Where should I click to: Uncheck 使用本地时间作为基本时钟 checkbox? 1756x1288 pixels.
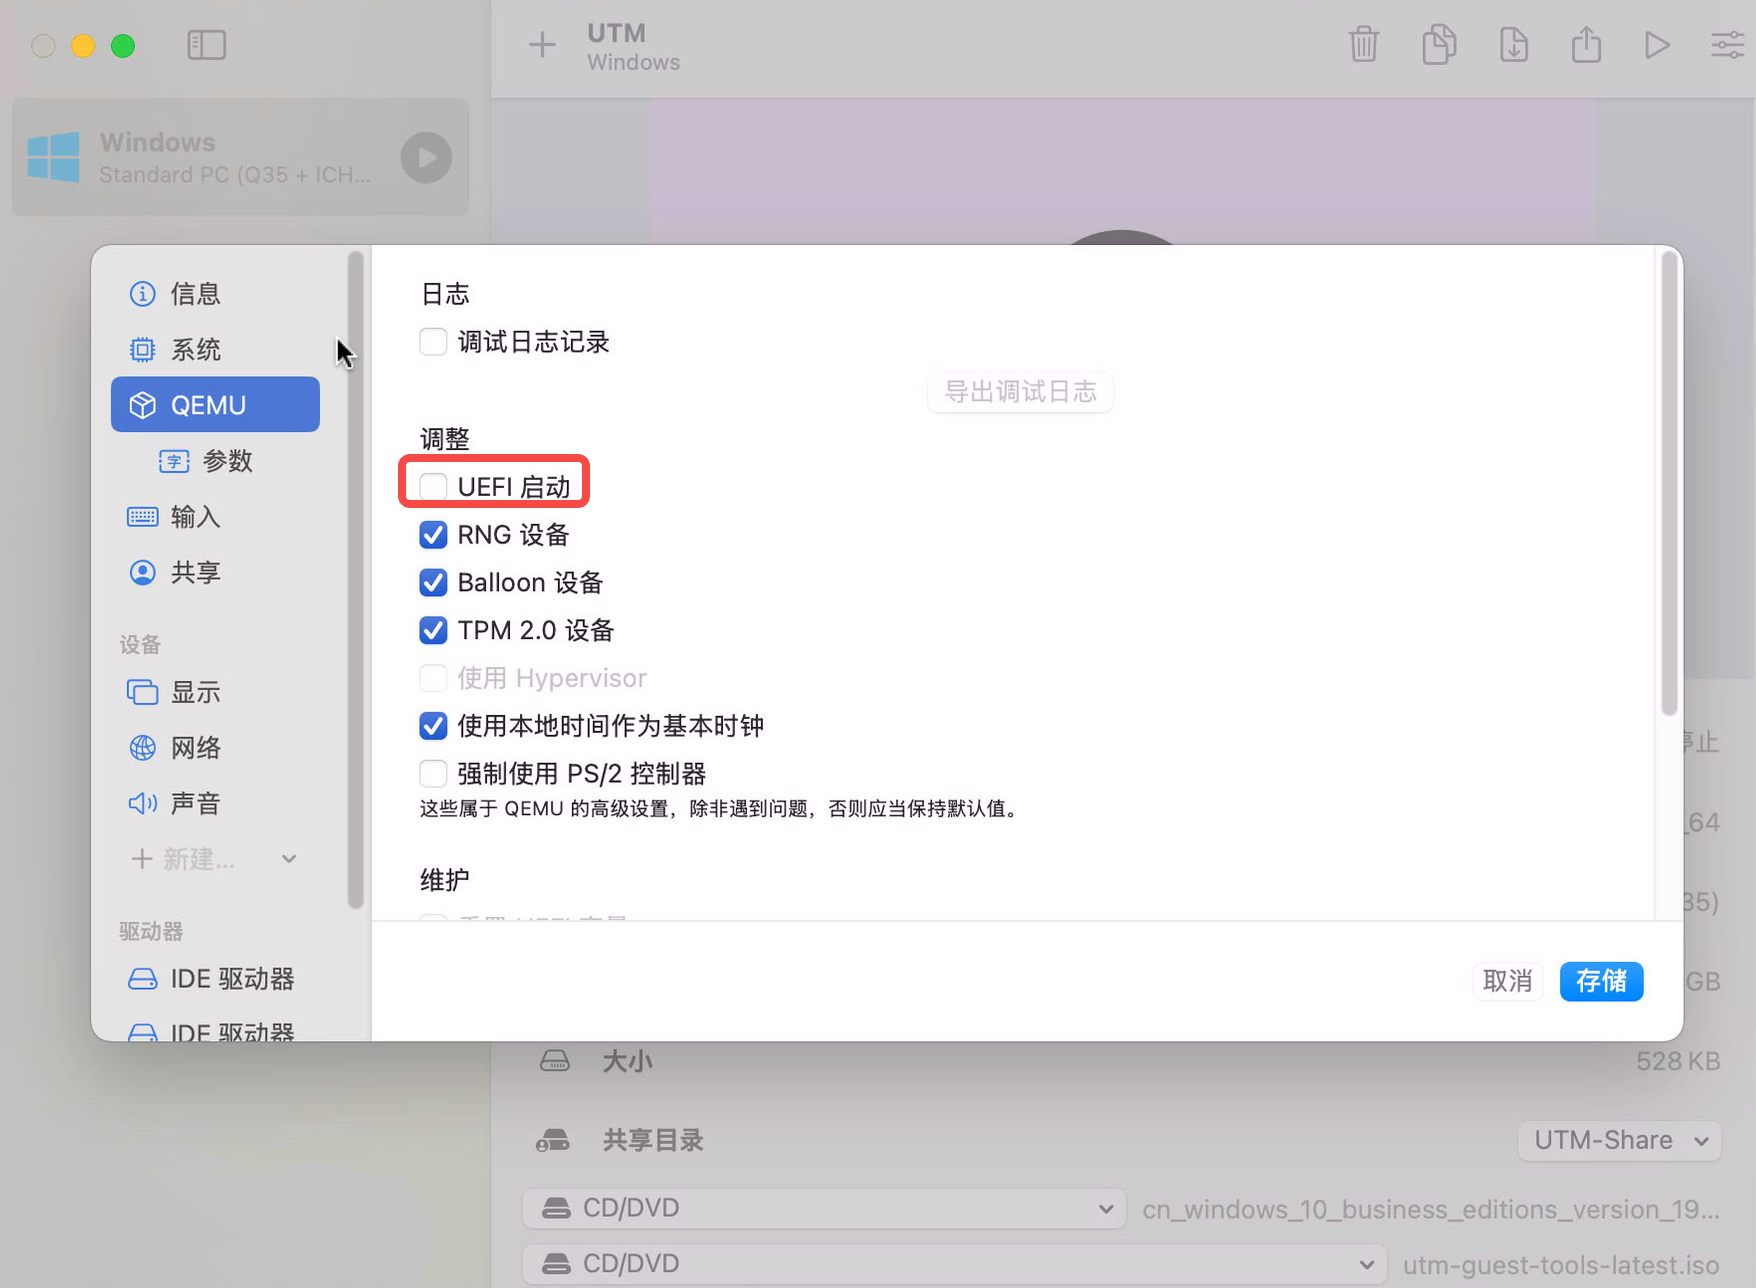coord(433,726)
